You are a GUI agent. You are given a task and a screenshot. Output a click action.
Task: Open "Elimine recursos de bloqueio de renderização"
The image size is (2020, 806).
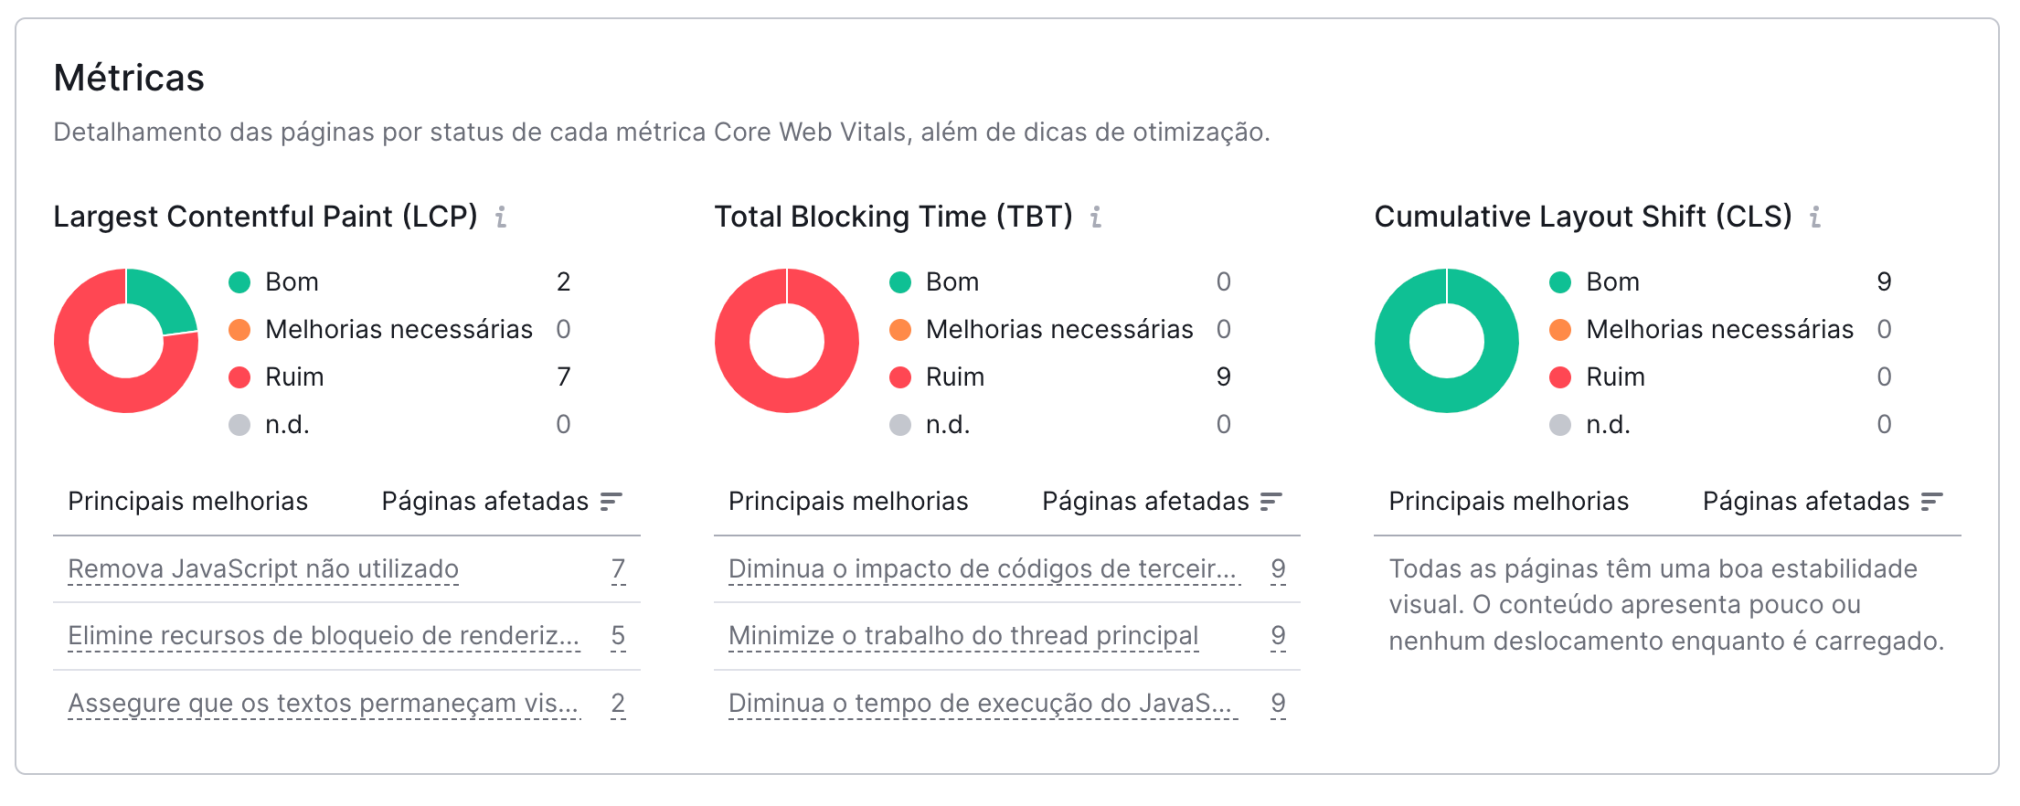click(322, 635)
